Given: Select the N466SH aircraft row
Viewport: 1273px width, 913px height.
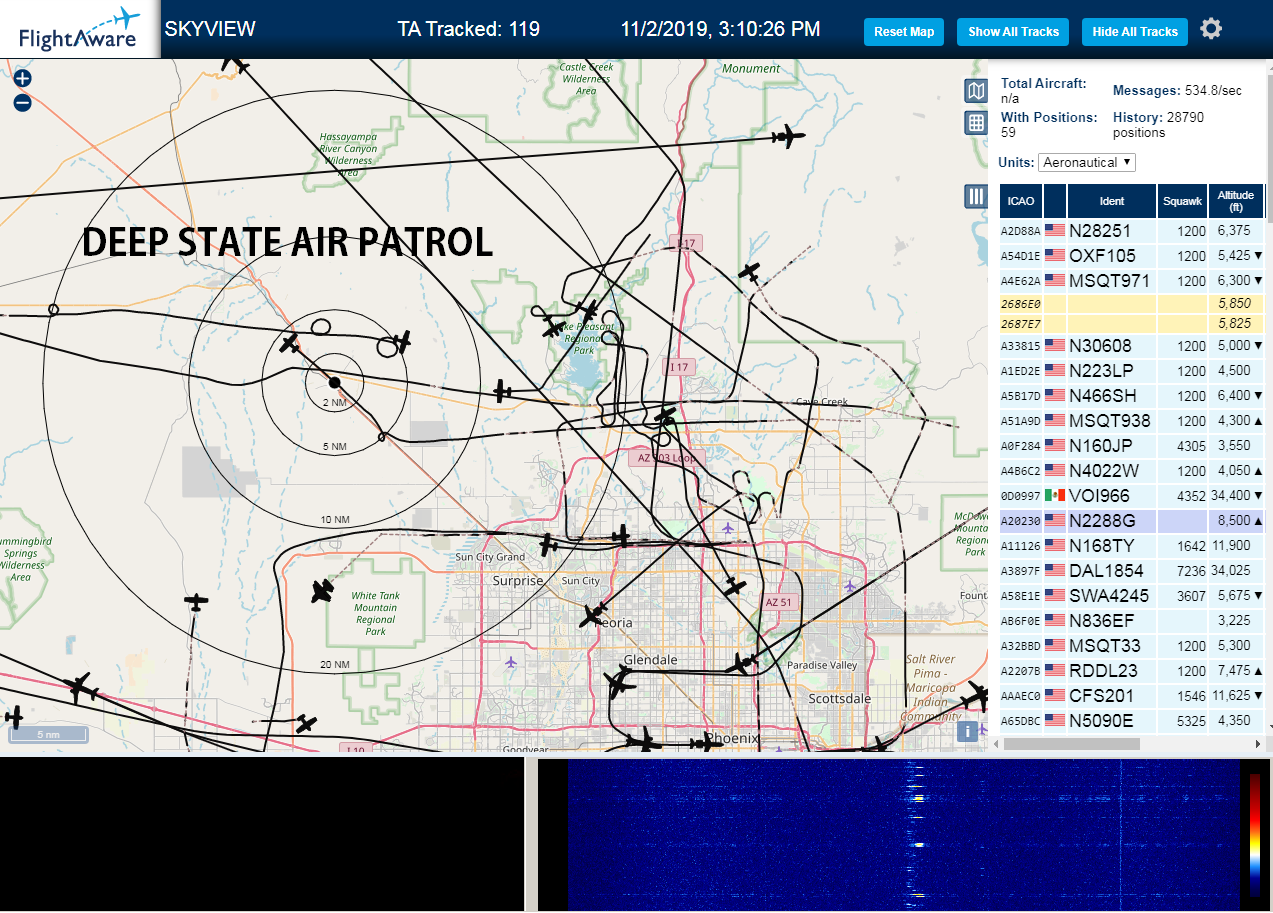Looking at the screenshot, I should 1132,395.
